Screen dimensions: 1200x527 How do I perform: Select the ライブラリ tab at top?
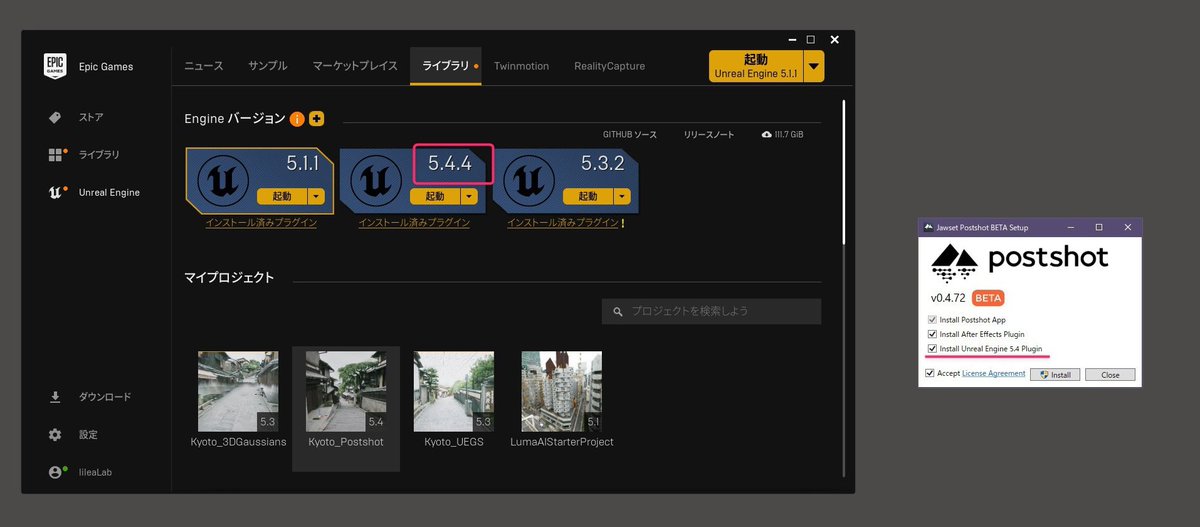click(446, 66)
